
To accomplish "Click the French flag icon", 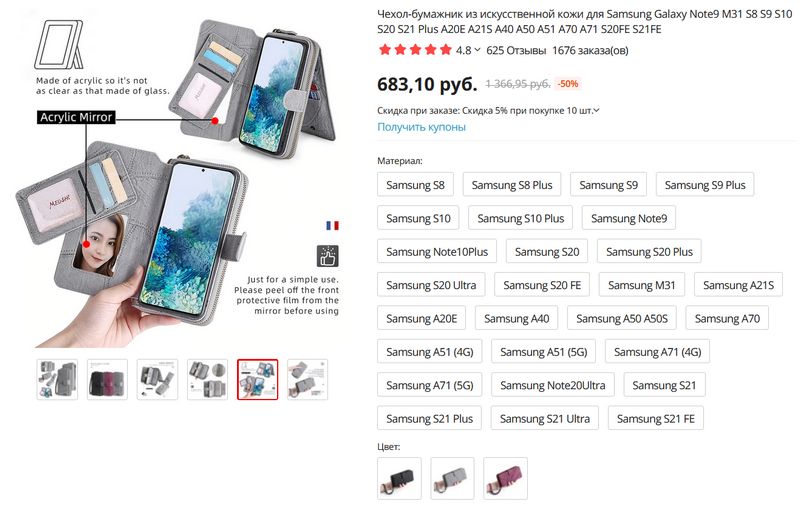I will pyautogui.click(x=332, y=225).
